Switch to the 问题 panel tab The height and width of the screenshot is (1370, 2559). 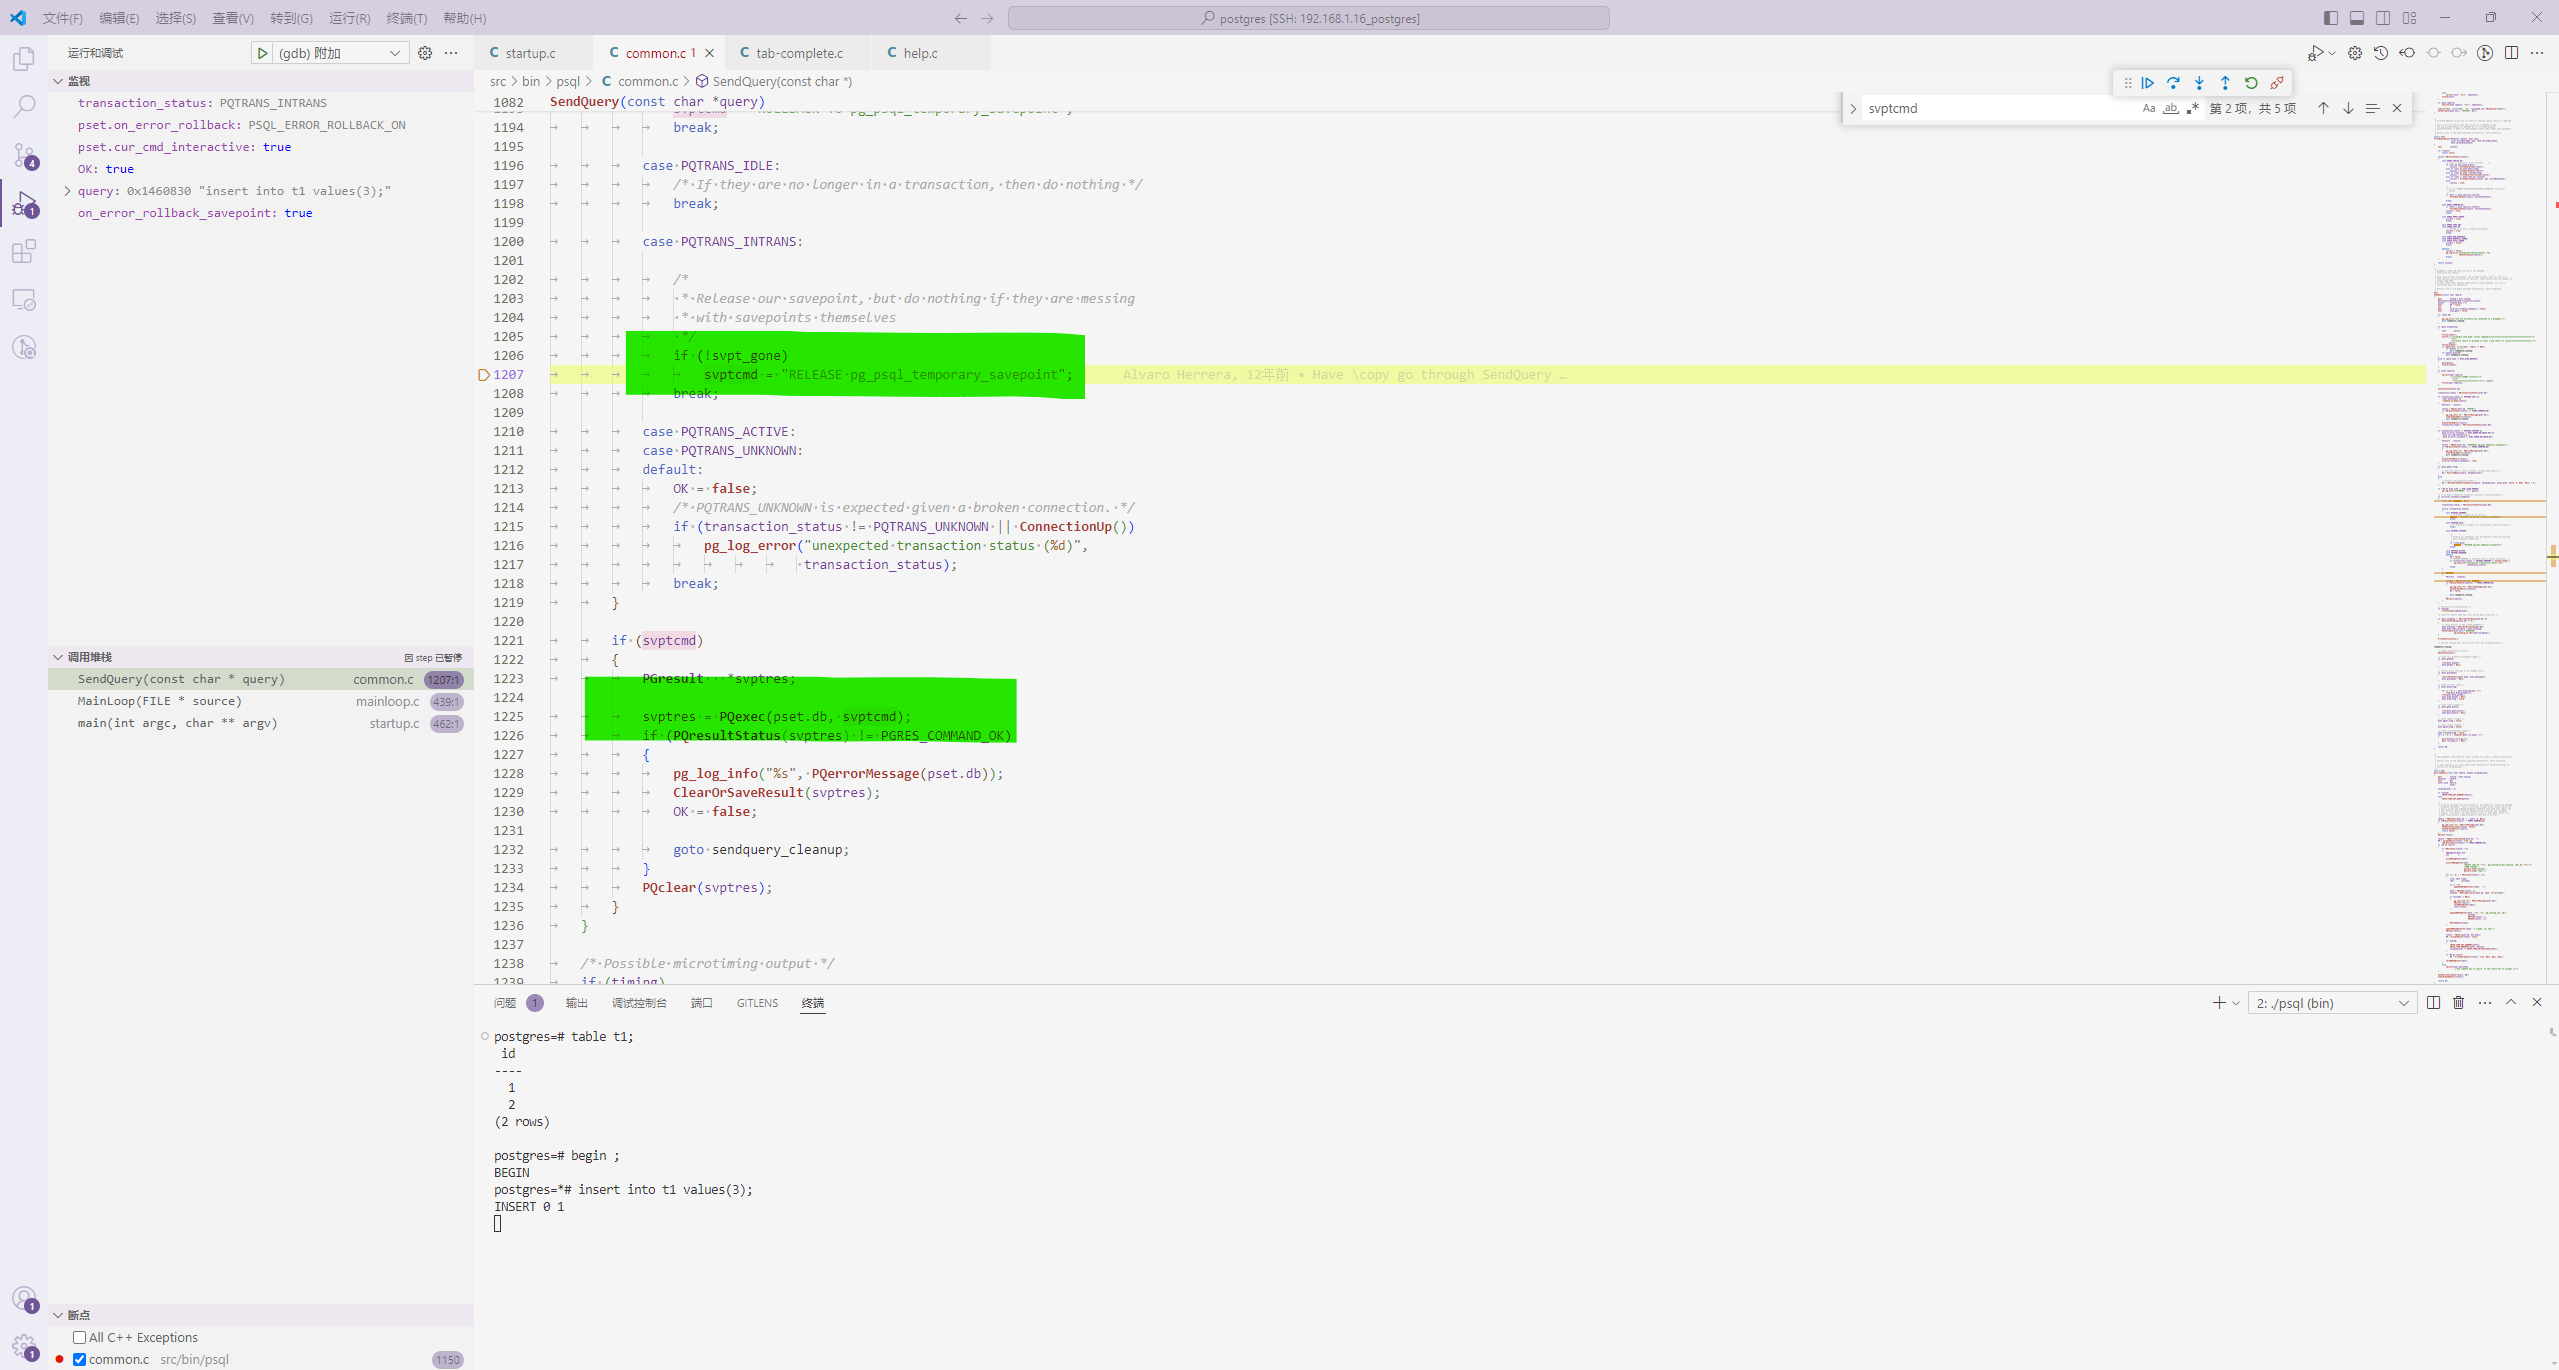[505, 1003]
